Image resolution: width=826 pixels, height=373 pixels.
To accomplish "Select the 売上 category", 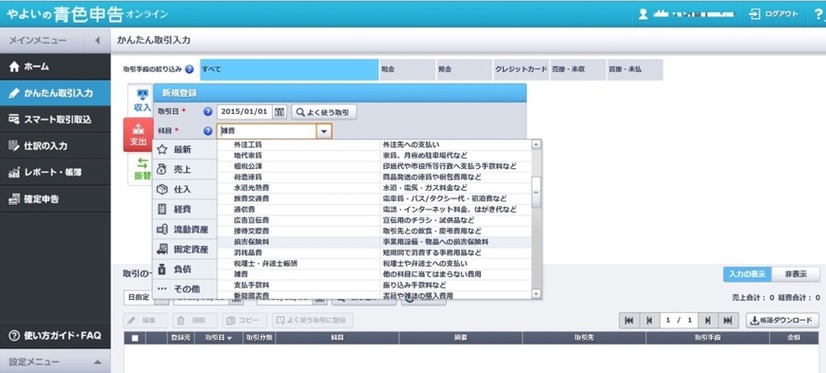I will tap(184, 170).
